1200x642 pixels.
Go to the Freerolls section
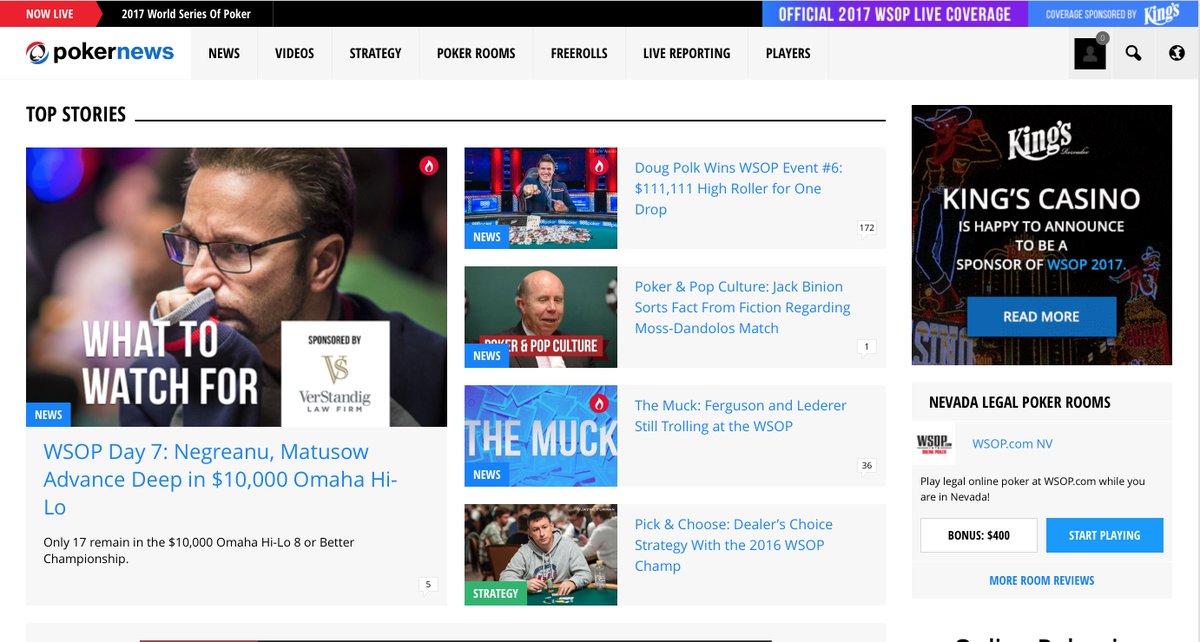[x=579, y=54]
